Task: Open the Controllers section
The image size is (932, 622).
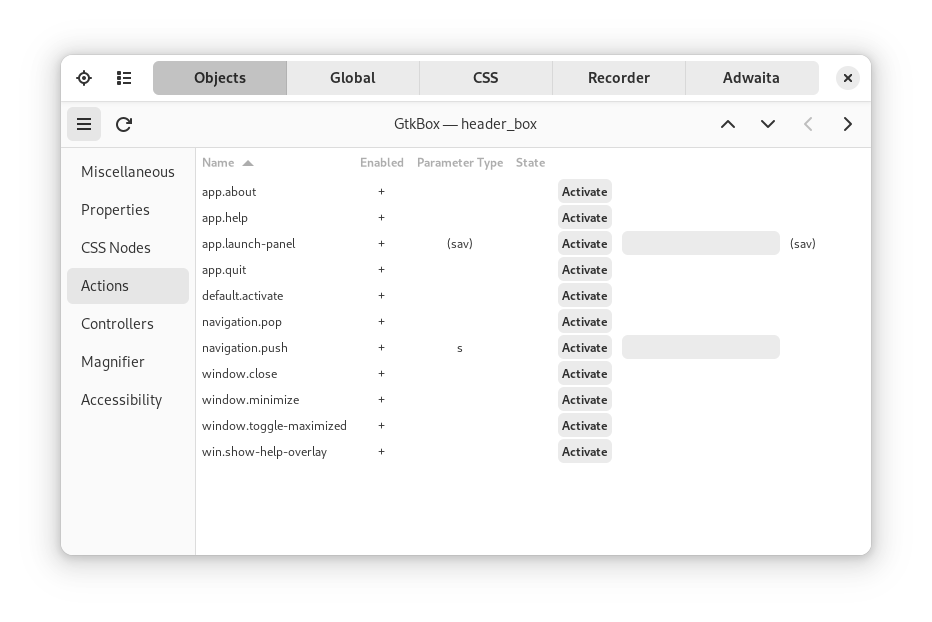Action: tap(117, 324)
